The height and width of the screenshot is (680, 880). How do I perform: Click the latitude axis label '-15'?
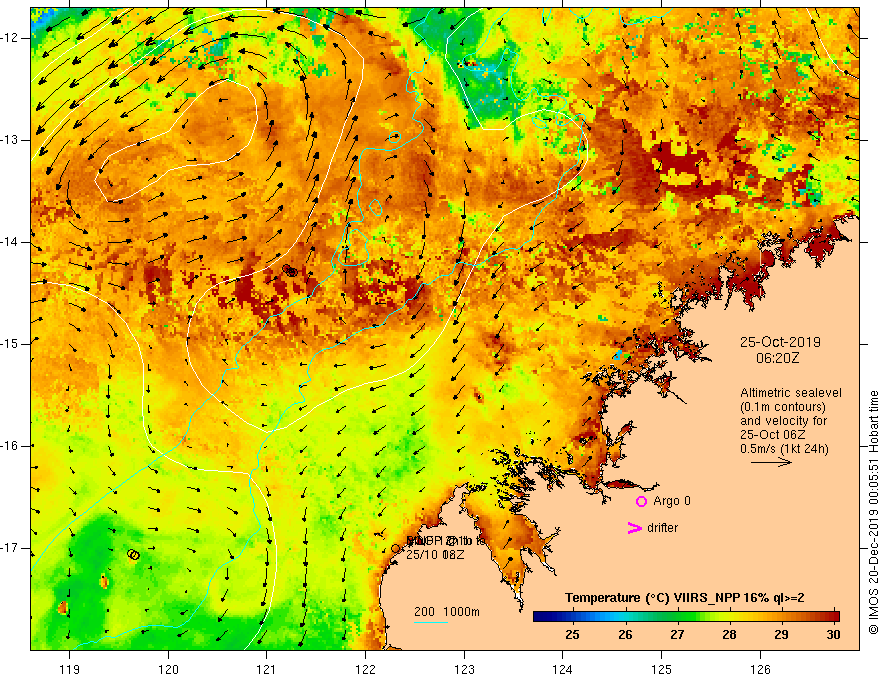pyautogui.click(x=10, y=344)
